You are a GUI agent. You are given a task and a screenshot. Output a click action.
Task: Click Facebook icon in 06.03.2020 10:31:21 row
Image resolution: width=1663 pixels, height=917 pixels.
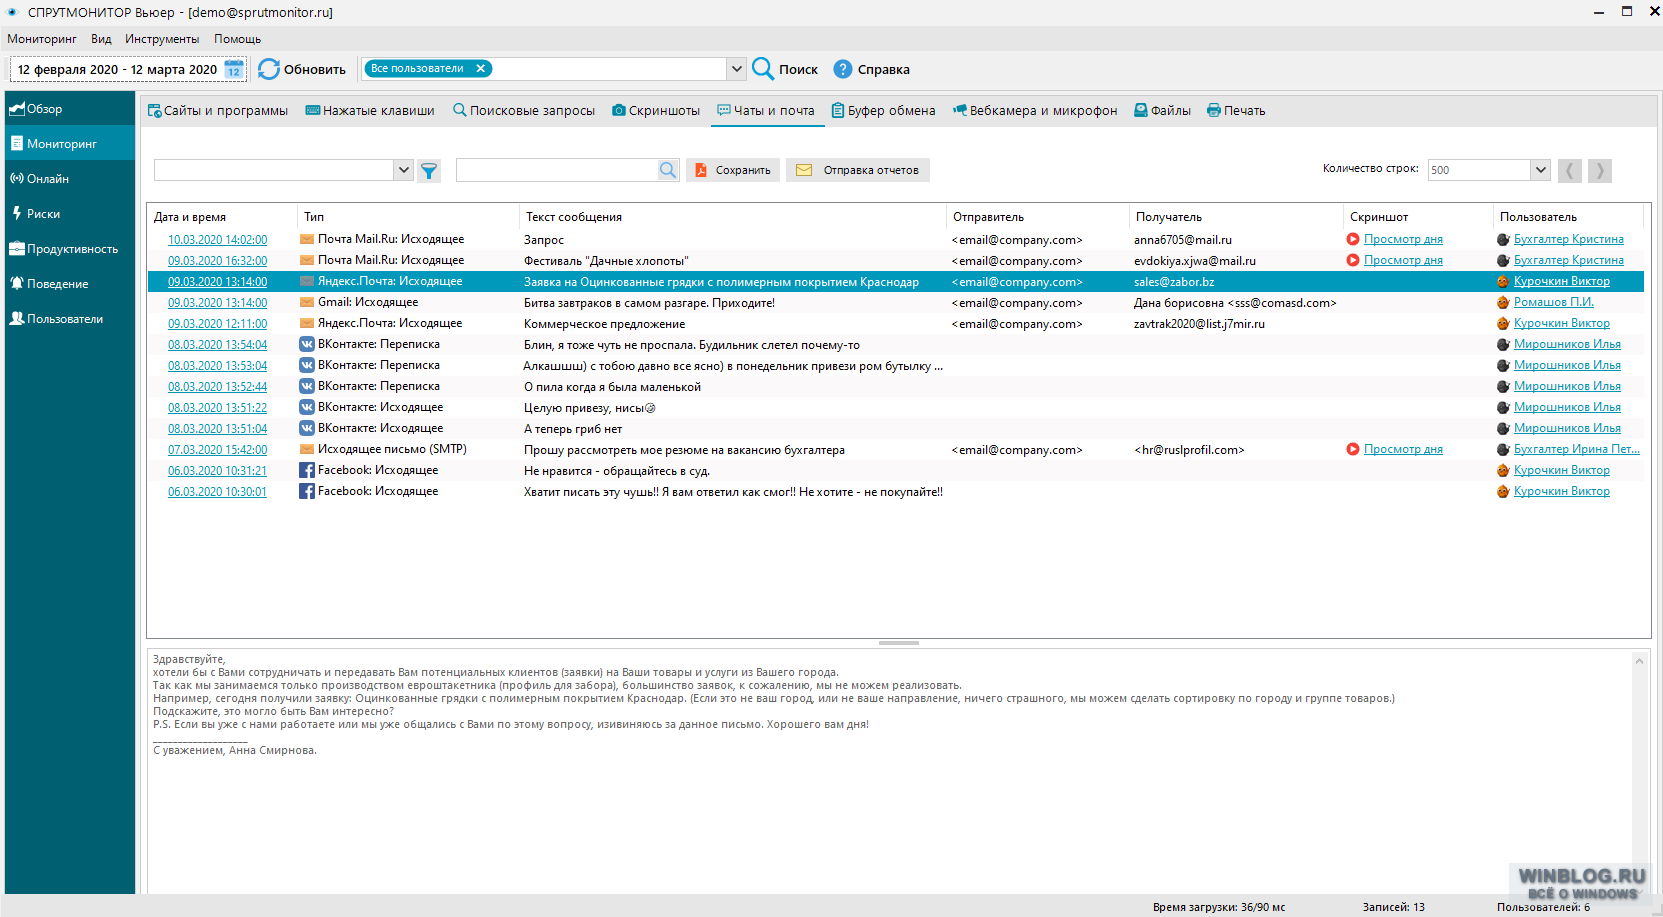click(x=307, y=470)
